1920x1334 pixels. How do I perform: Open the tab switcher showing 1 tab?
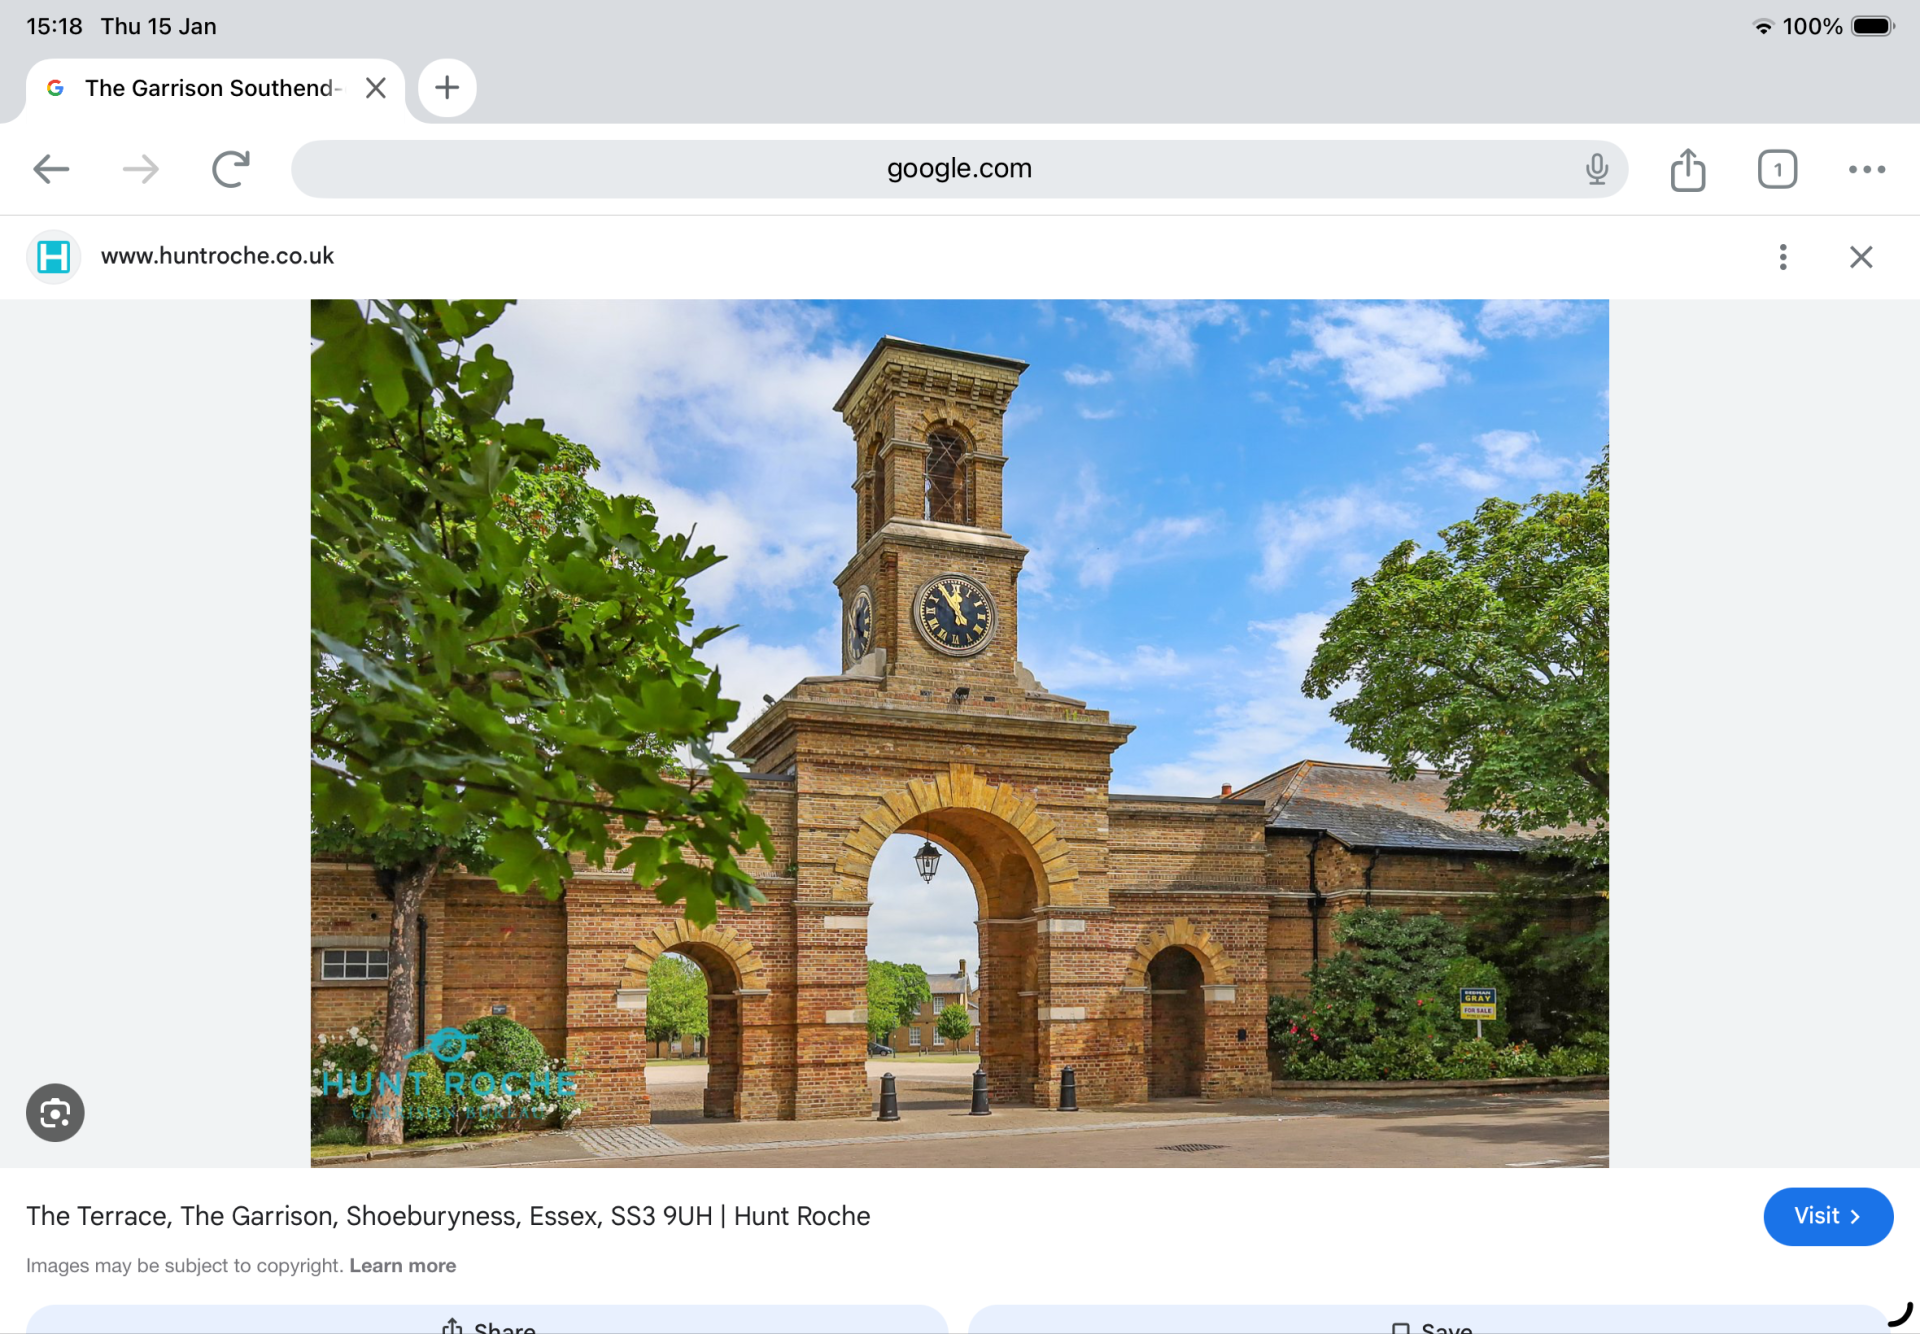coord(1777,169)
